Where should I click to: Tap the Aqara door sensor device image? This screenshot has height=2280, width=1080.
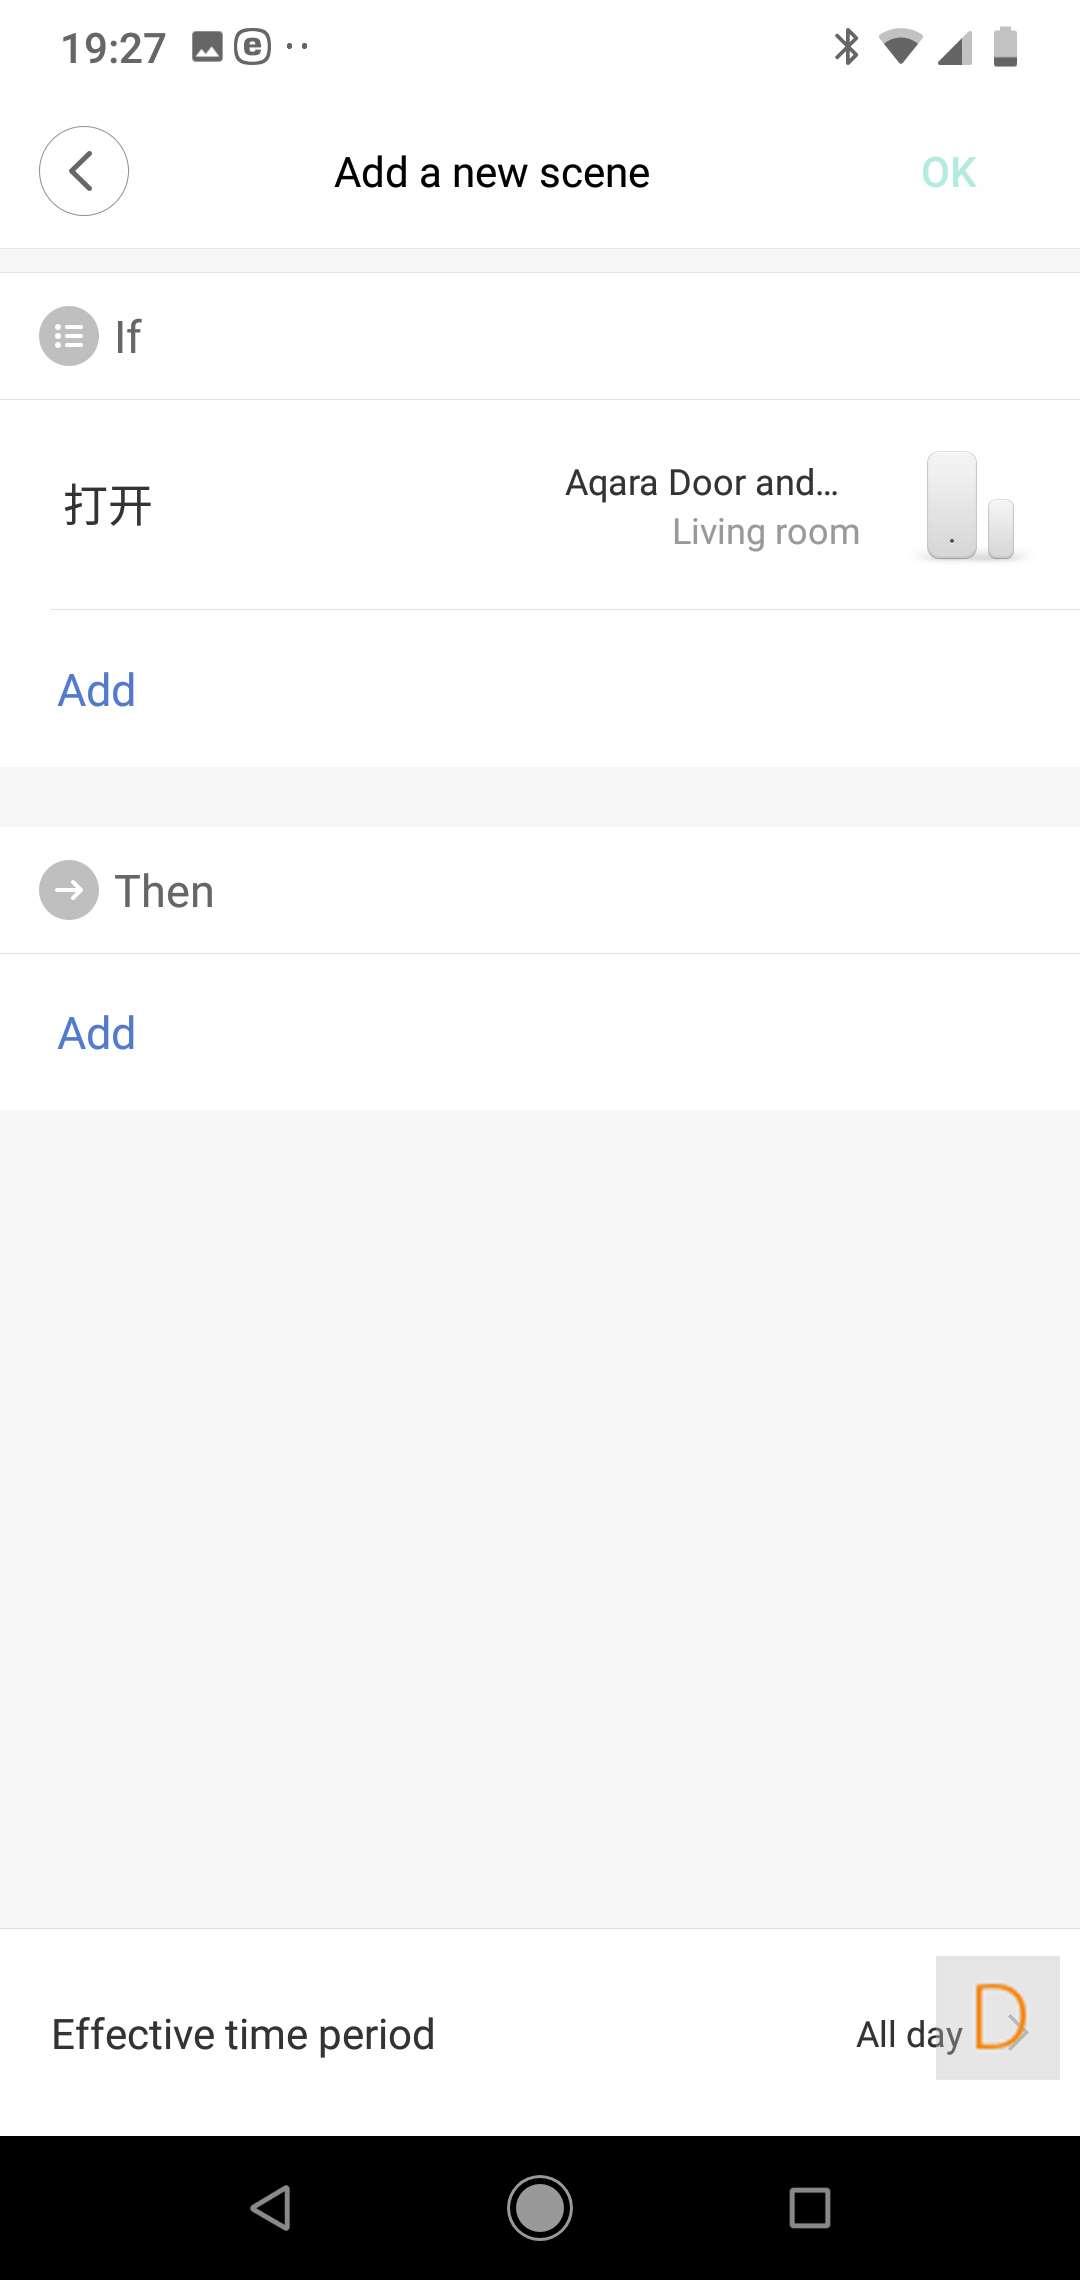pyautogui.click(x=970, y=506)
